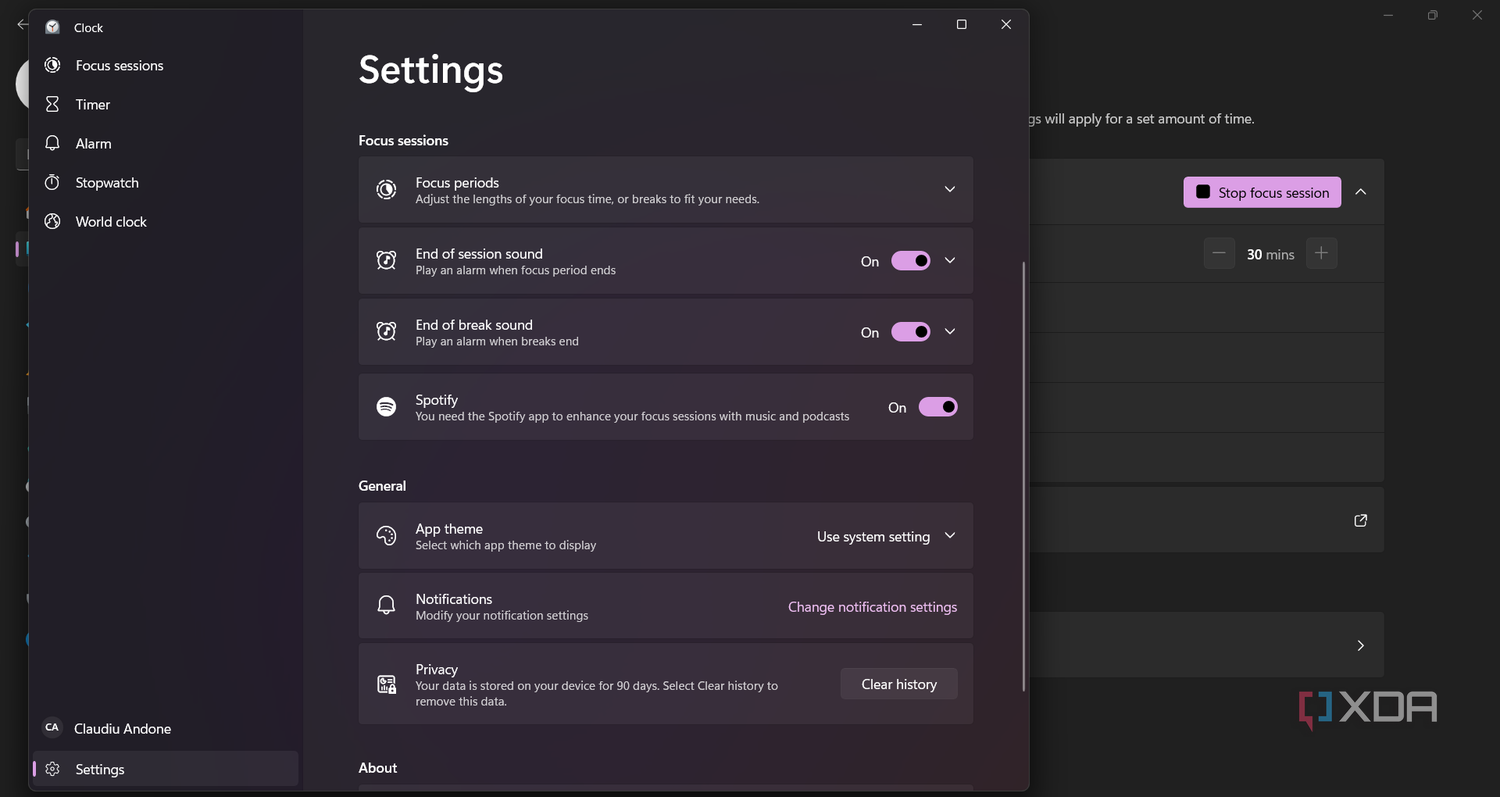
Task: Click Stop focus session button
Action: coord(1262,192)
